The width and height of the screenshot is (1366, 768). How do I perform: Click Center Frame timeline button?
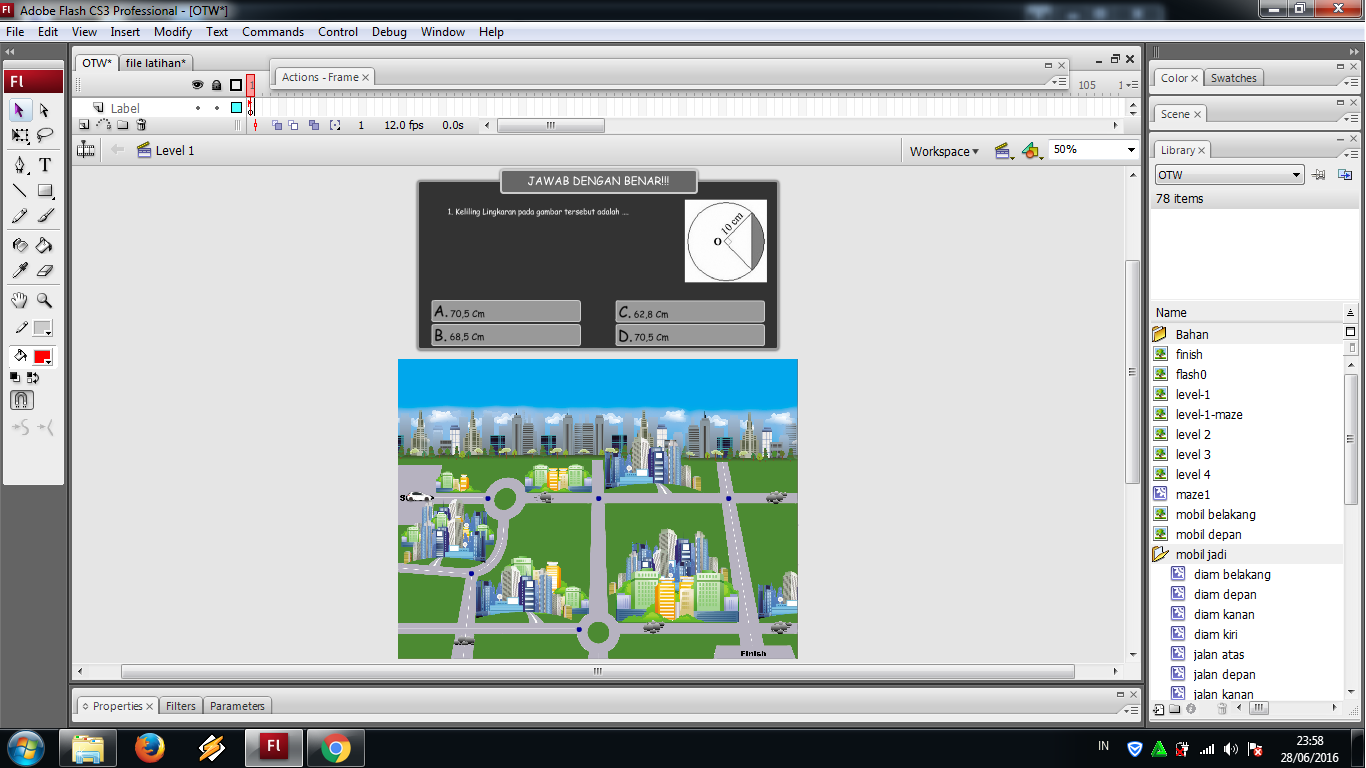click(x=255, y=125)
